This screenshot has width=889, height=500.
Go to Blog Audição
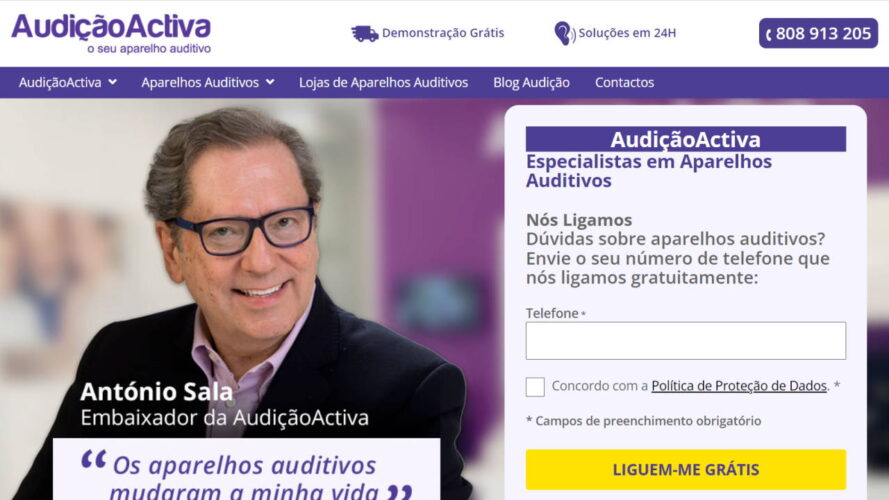click(531, 83)
